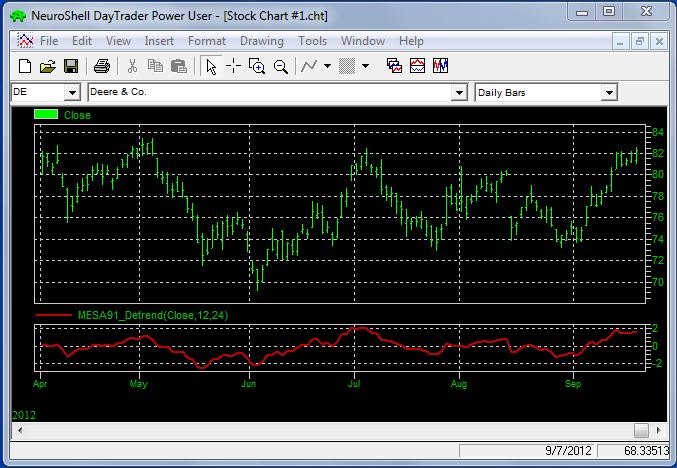Select the arrow pointer tool

point(211,66)
